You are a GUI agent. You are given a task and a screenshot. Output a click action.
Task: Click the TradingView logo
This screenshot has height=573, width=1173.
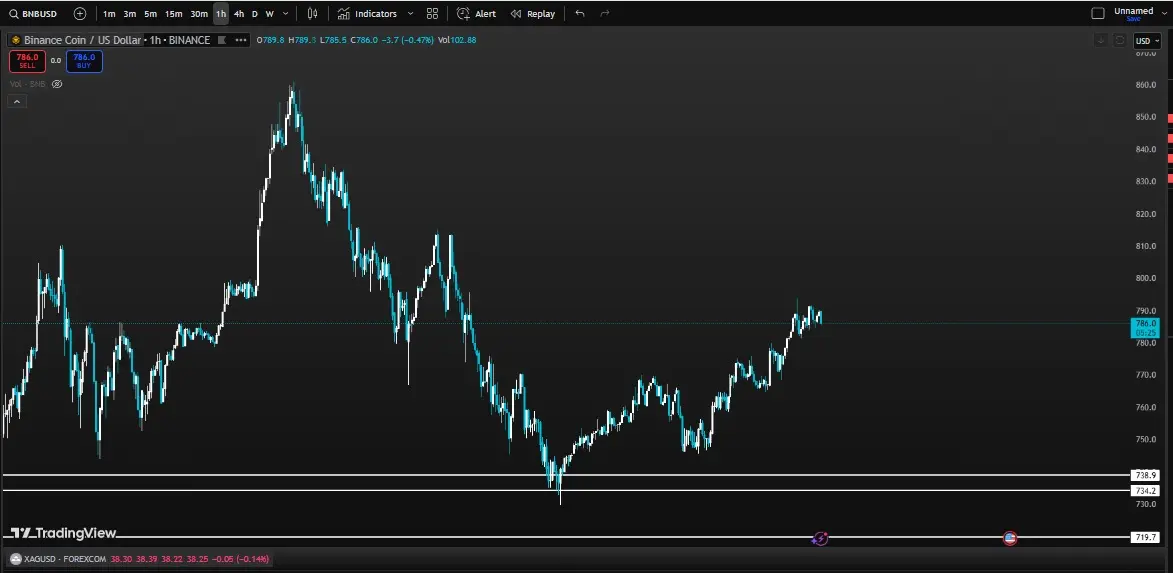pyautogui.click(x=64, y=533)
